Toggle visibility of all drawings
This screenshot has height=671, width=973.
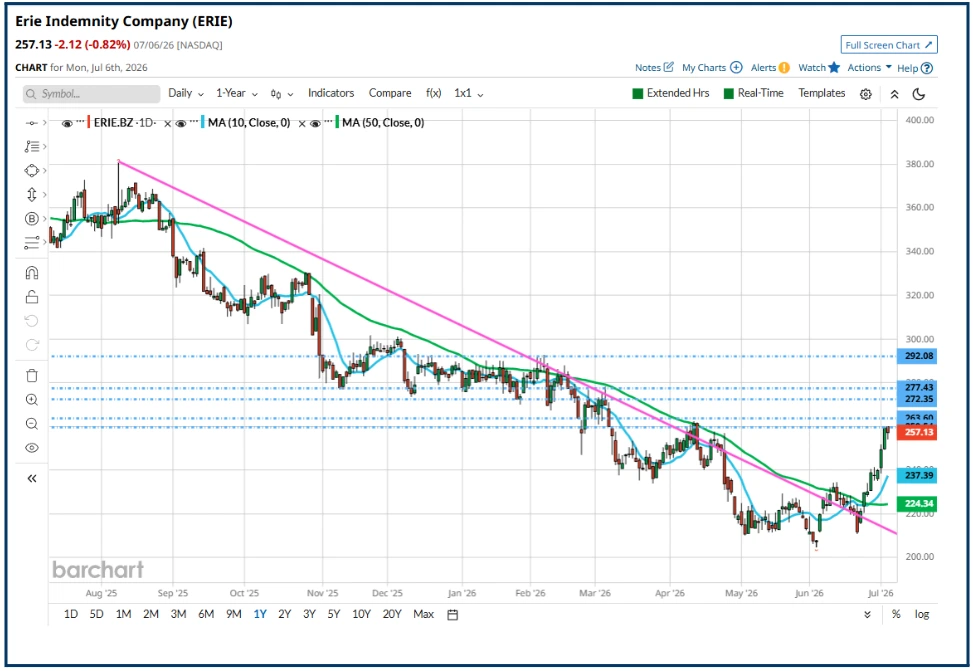pyautogui.click(x=32, y=448)
